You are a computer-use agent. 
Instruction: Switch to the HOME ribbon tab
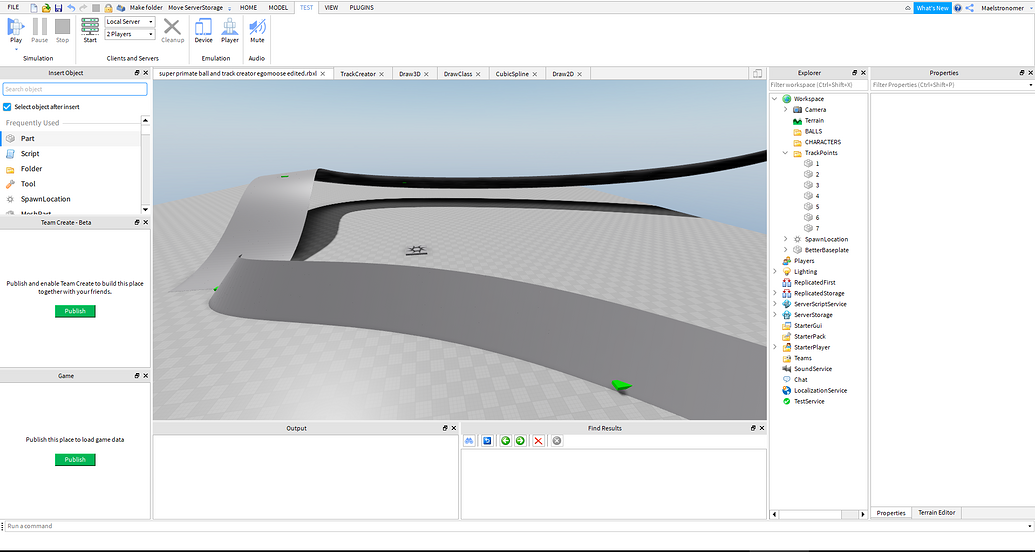[248, 8]
